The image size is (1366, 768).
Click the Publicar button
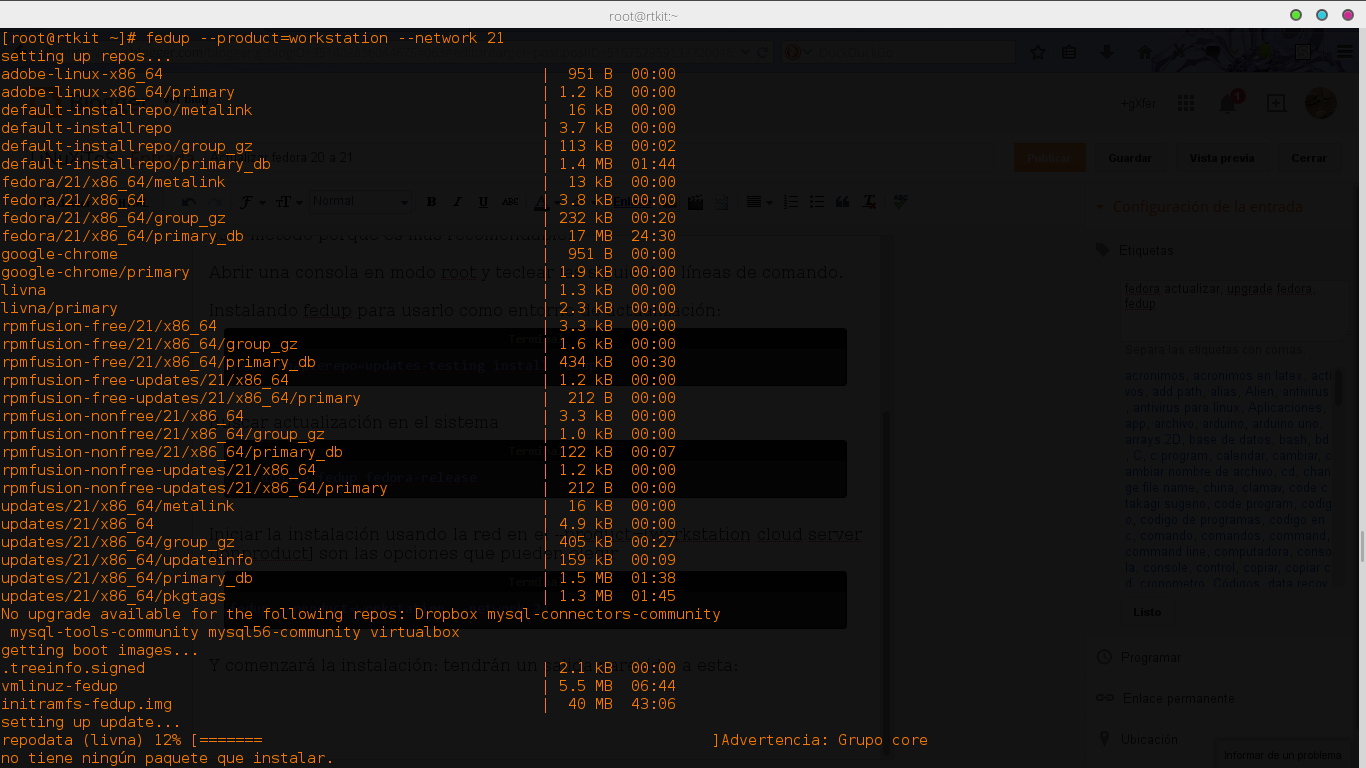[x=1049, y=158]
